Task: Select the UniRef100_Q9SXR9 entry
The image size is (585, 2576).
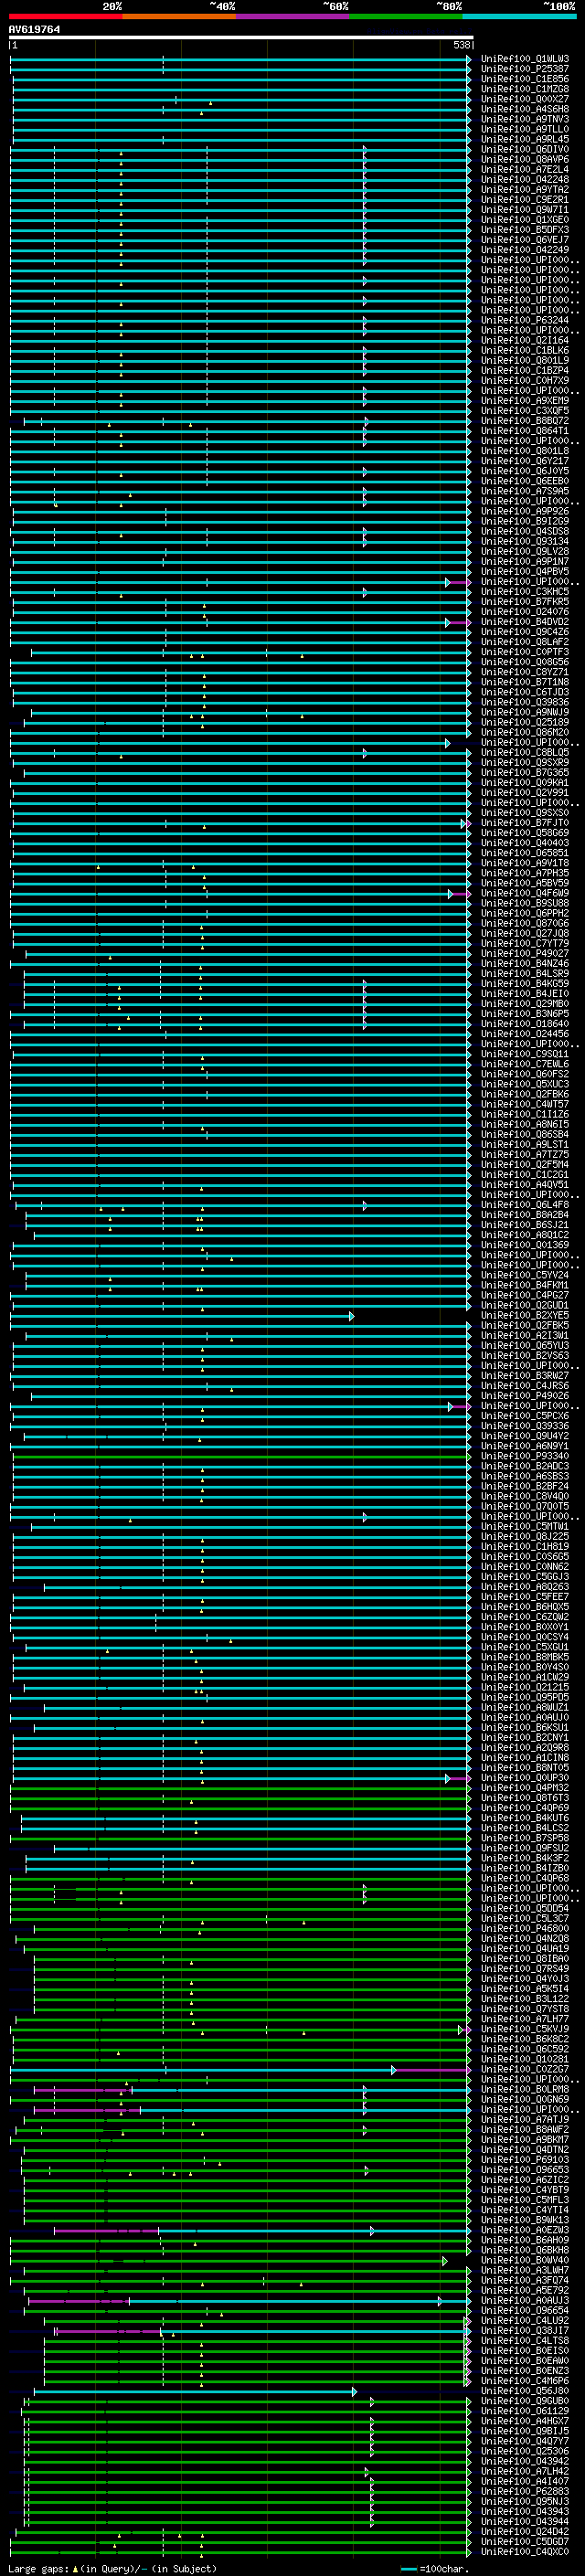Action: 525,762
